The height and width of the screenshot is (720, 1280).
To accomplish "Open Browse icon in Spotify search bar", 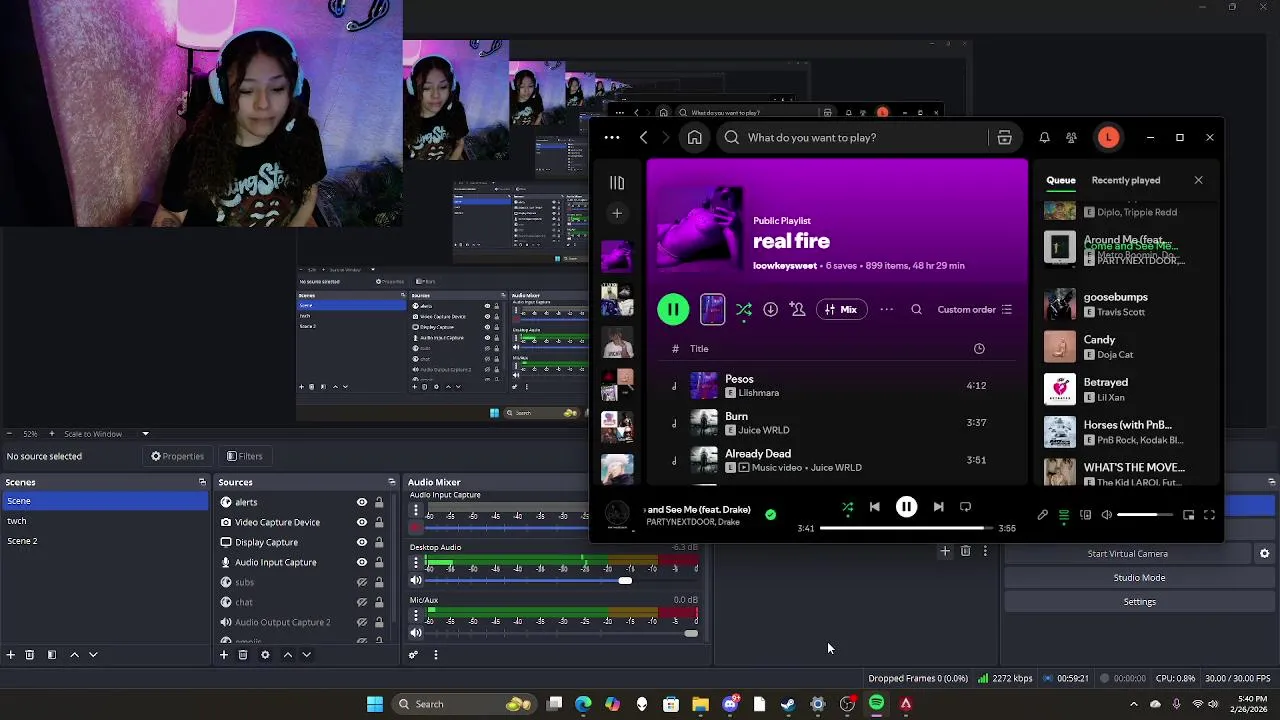I will click(x=1004, y=138).
